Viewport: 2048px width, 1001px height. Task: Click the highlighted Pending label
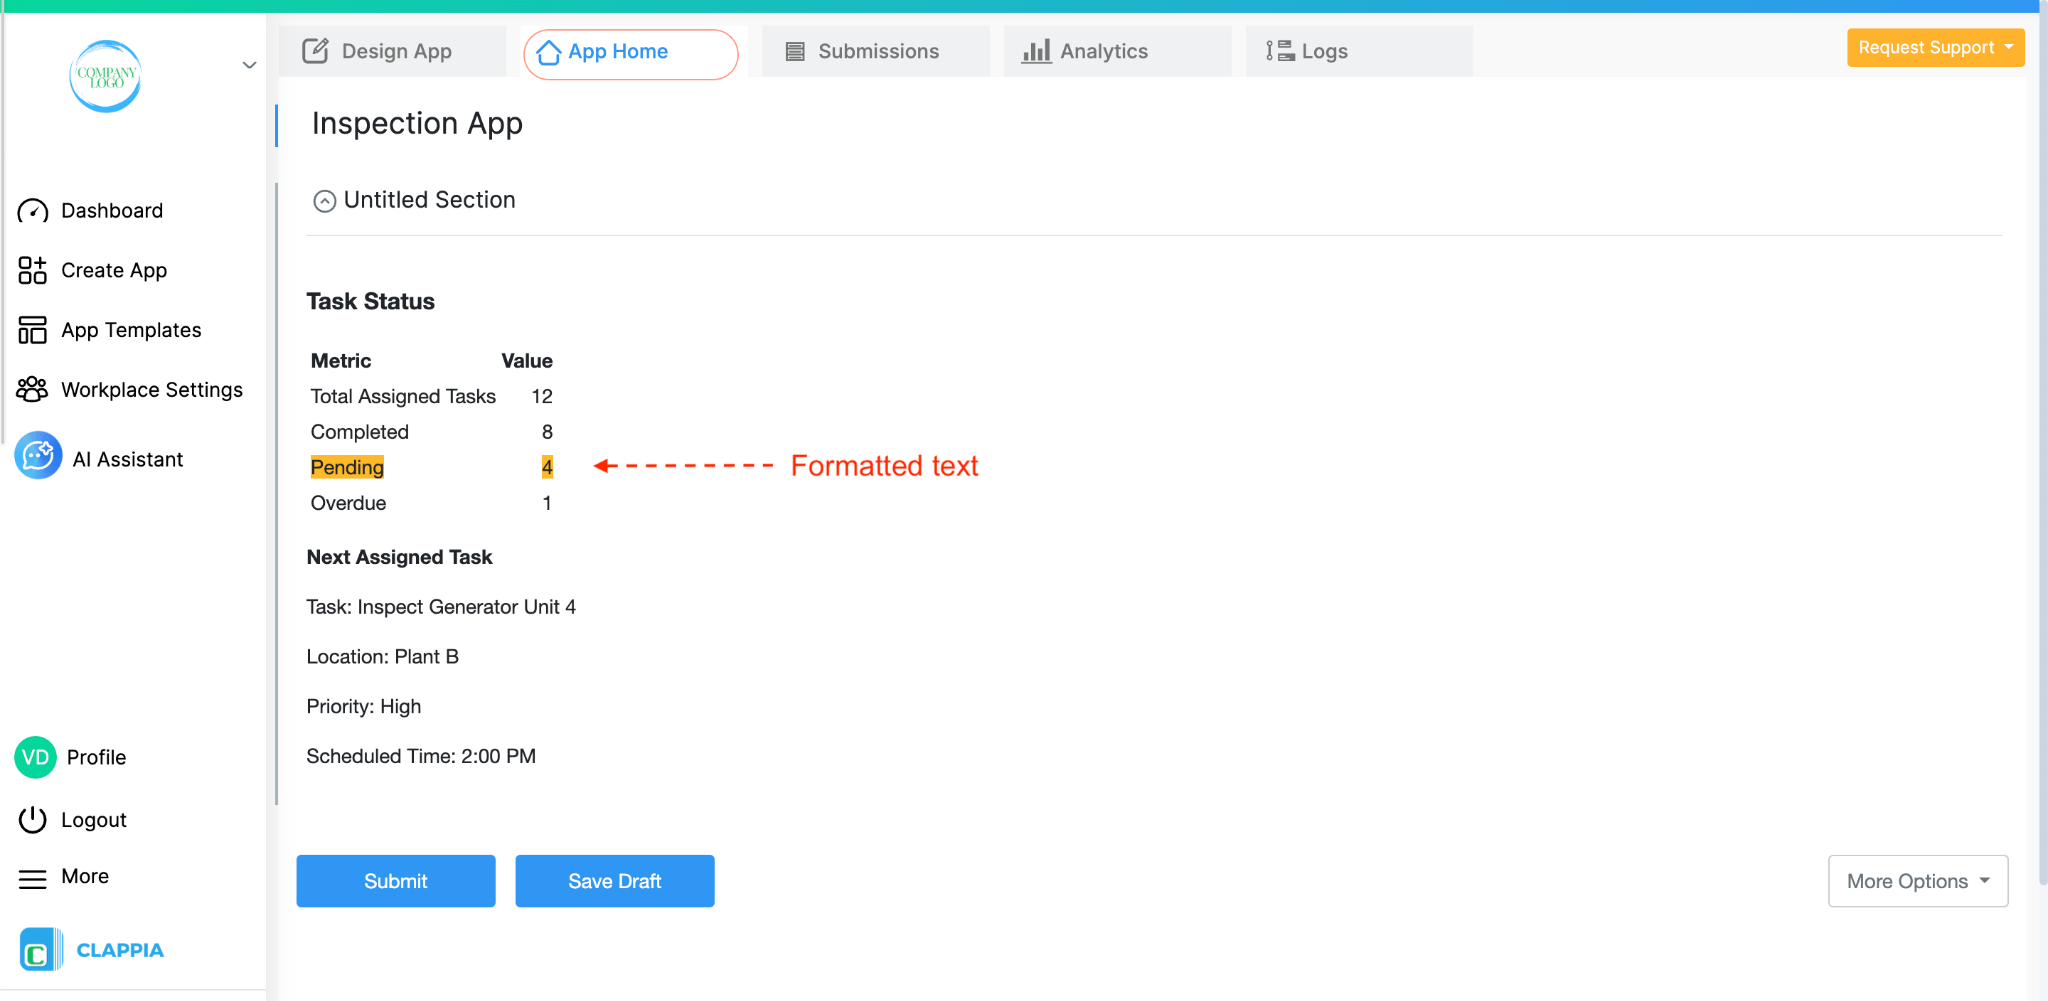pos(347,467)
